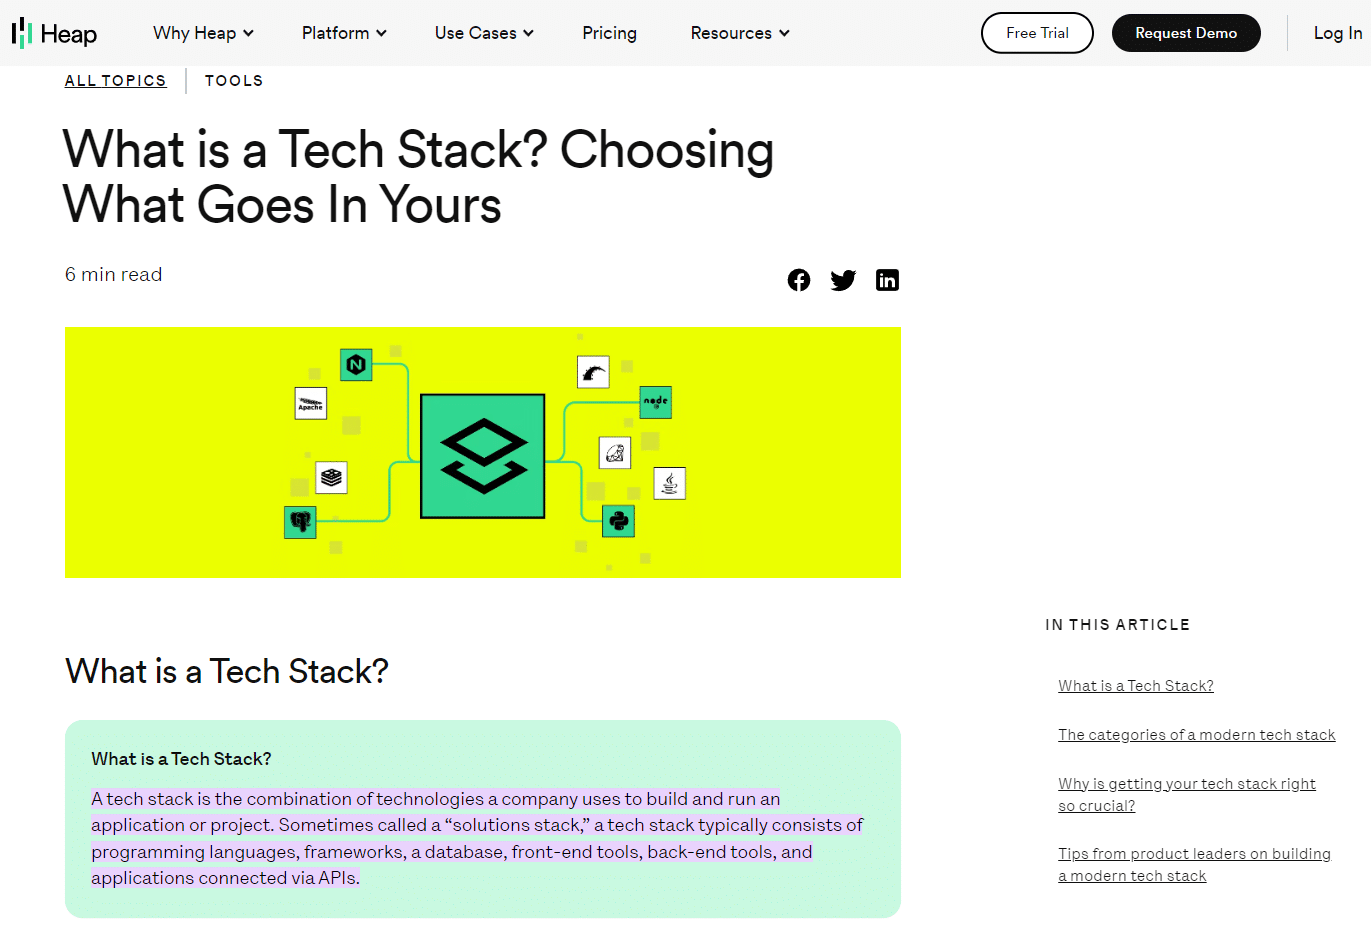Switch to the TOOLS topic tab
Image resolution: width=1371 pixels, height=925 pixels.
[x=233, y=80]
